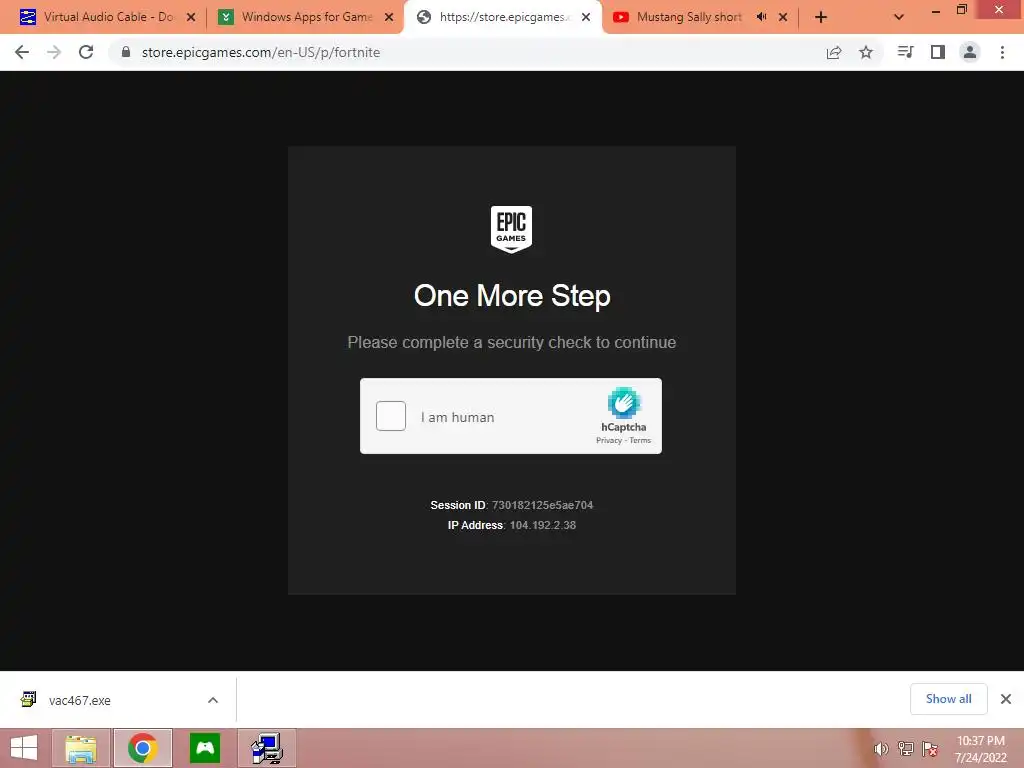
Task: Open the Chrome profile avatar menu
Action: [x=970, y=52]
